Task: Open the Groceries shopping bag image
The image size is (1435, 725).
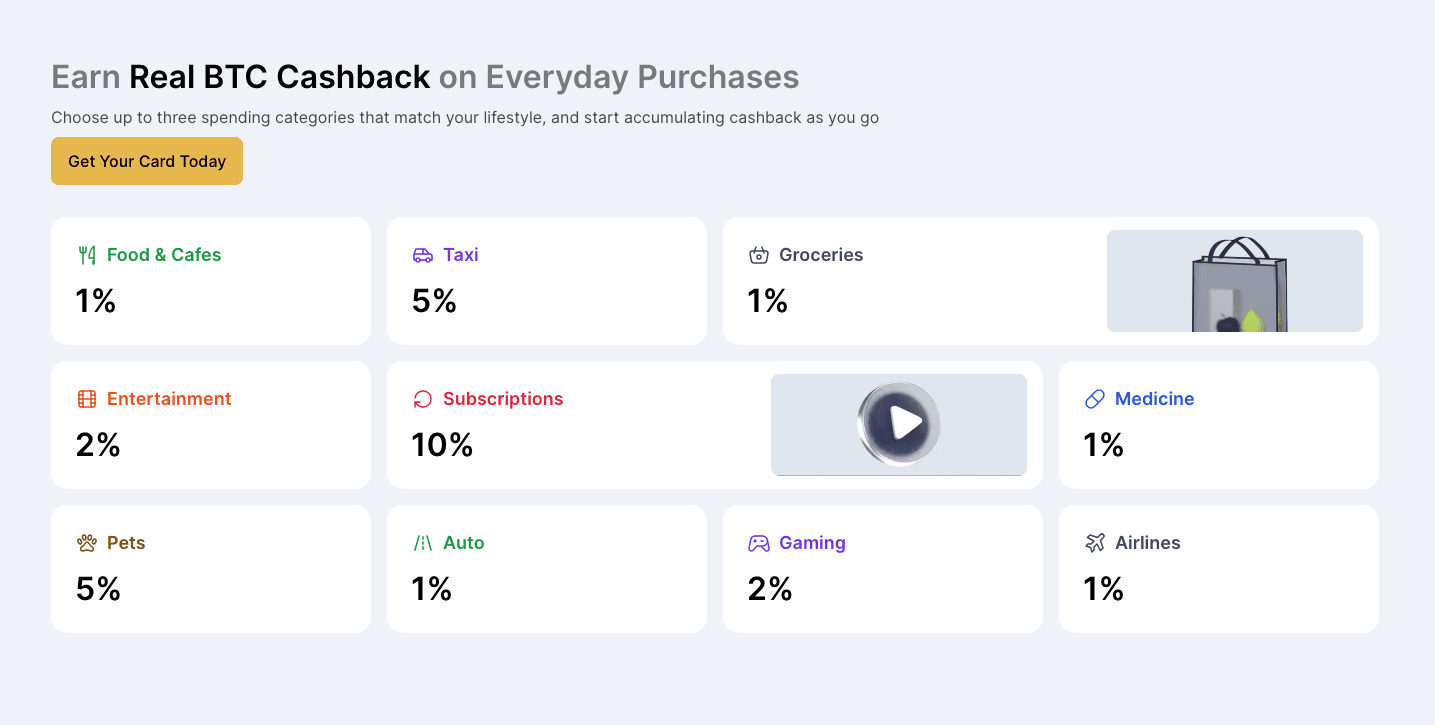Action: tap(1235, 281)
